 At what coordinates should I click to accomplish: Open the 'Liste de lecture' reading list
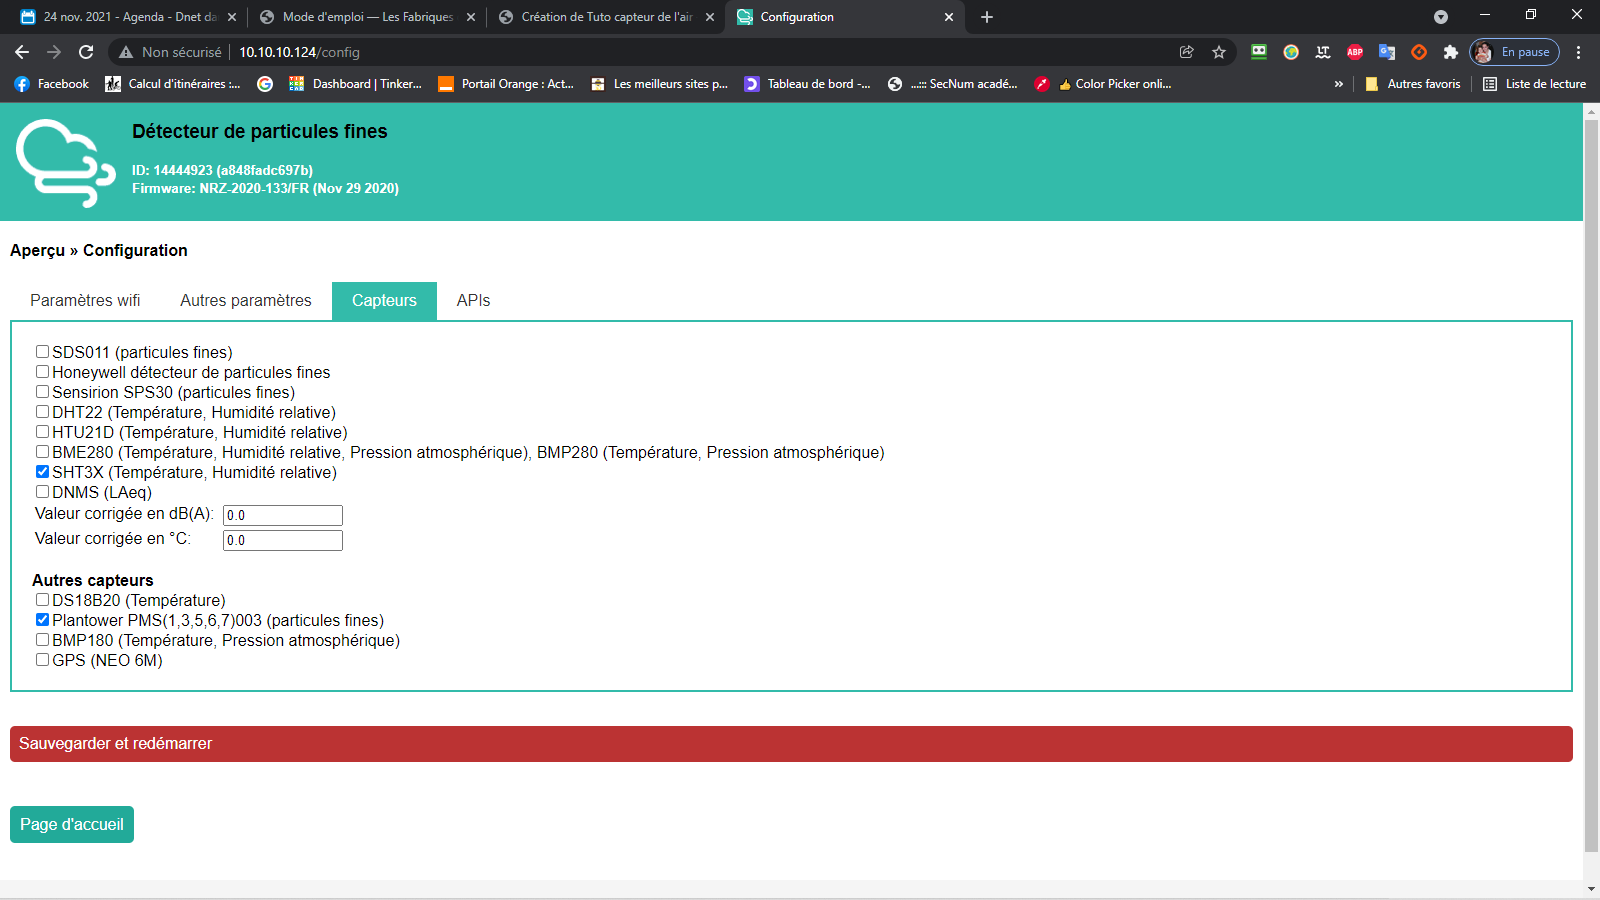click(1534, 84)
